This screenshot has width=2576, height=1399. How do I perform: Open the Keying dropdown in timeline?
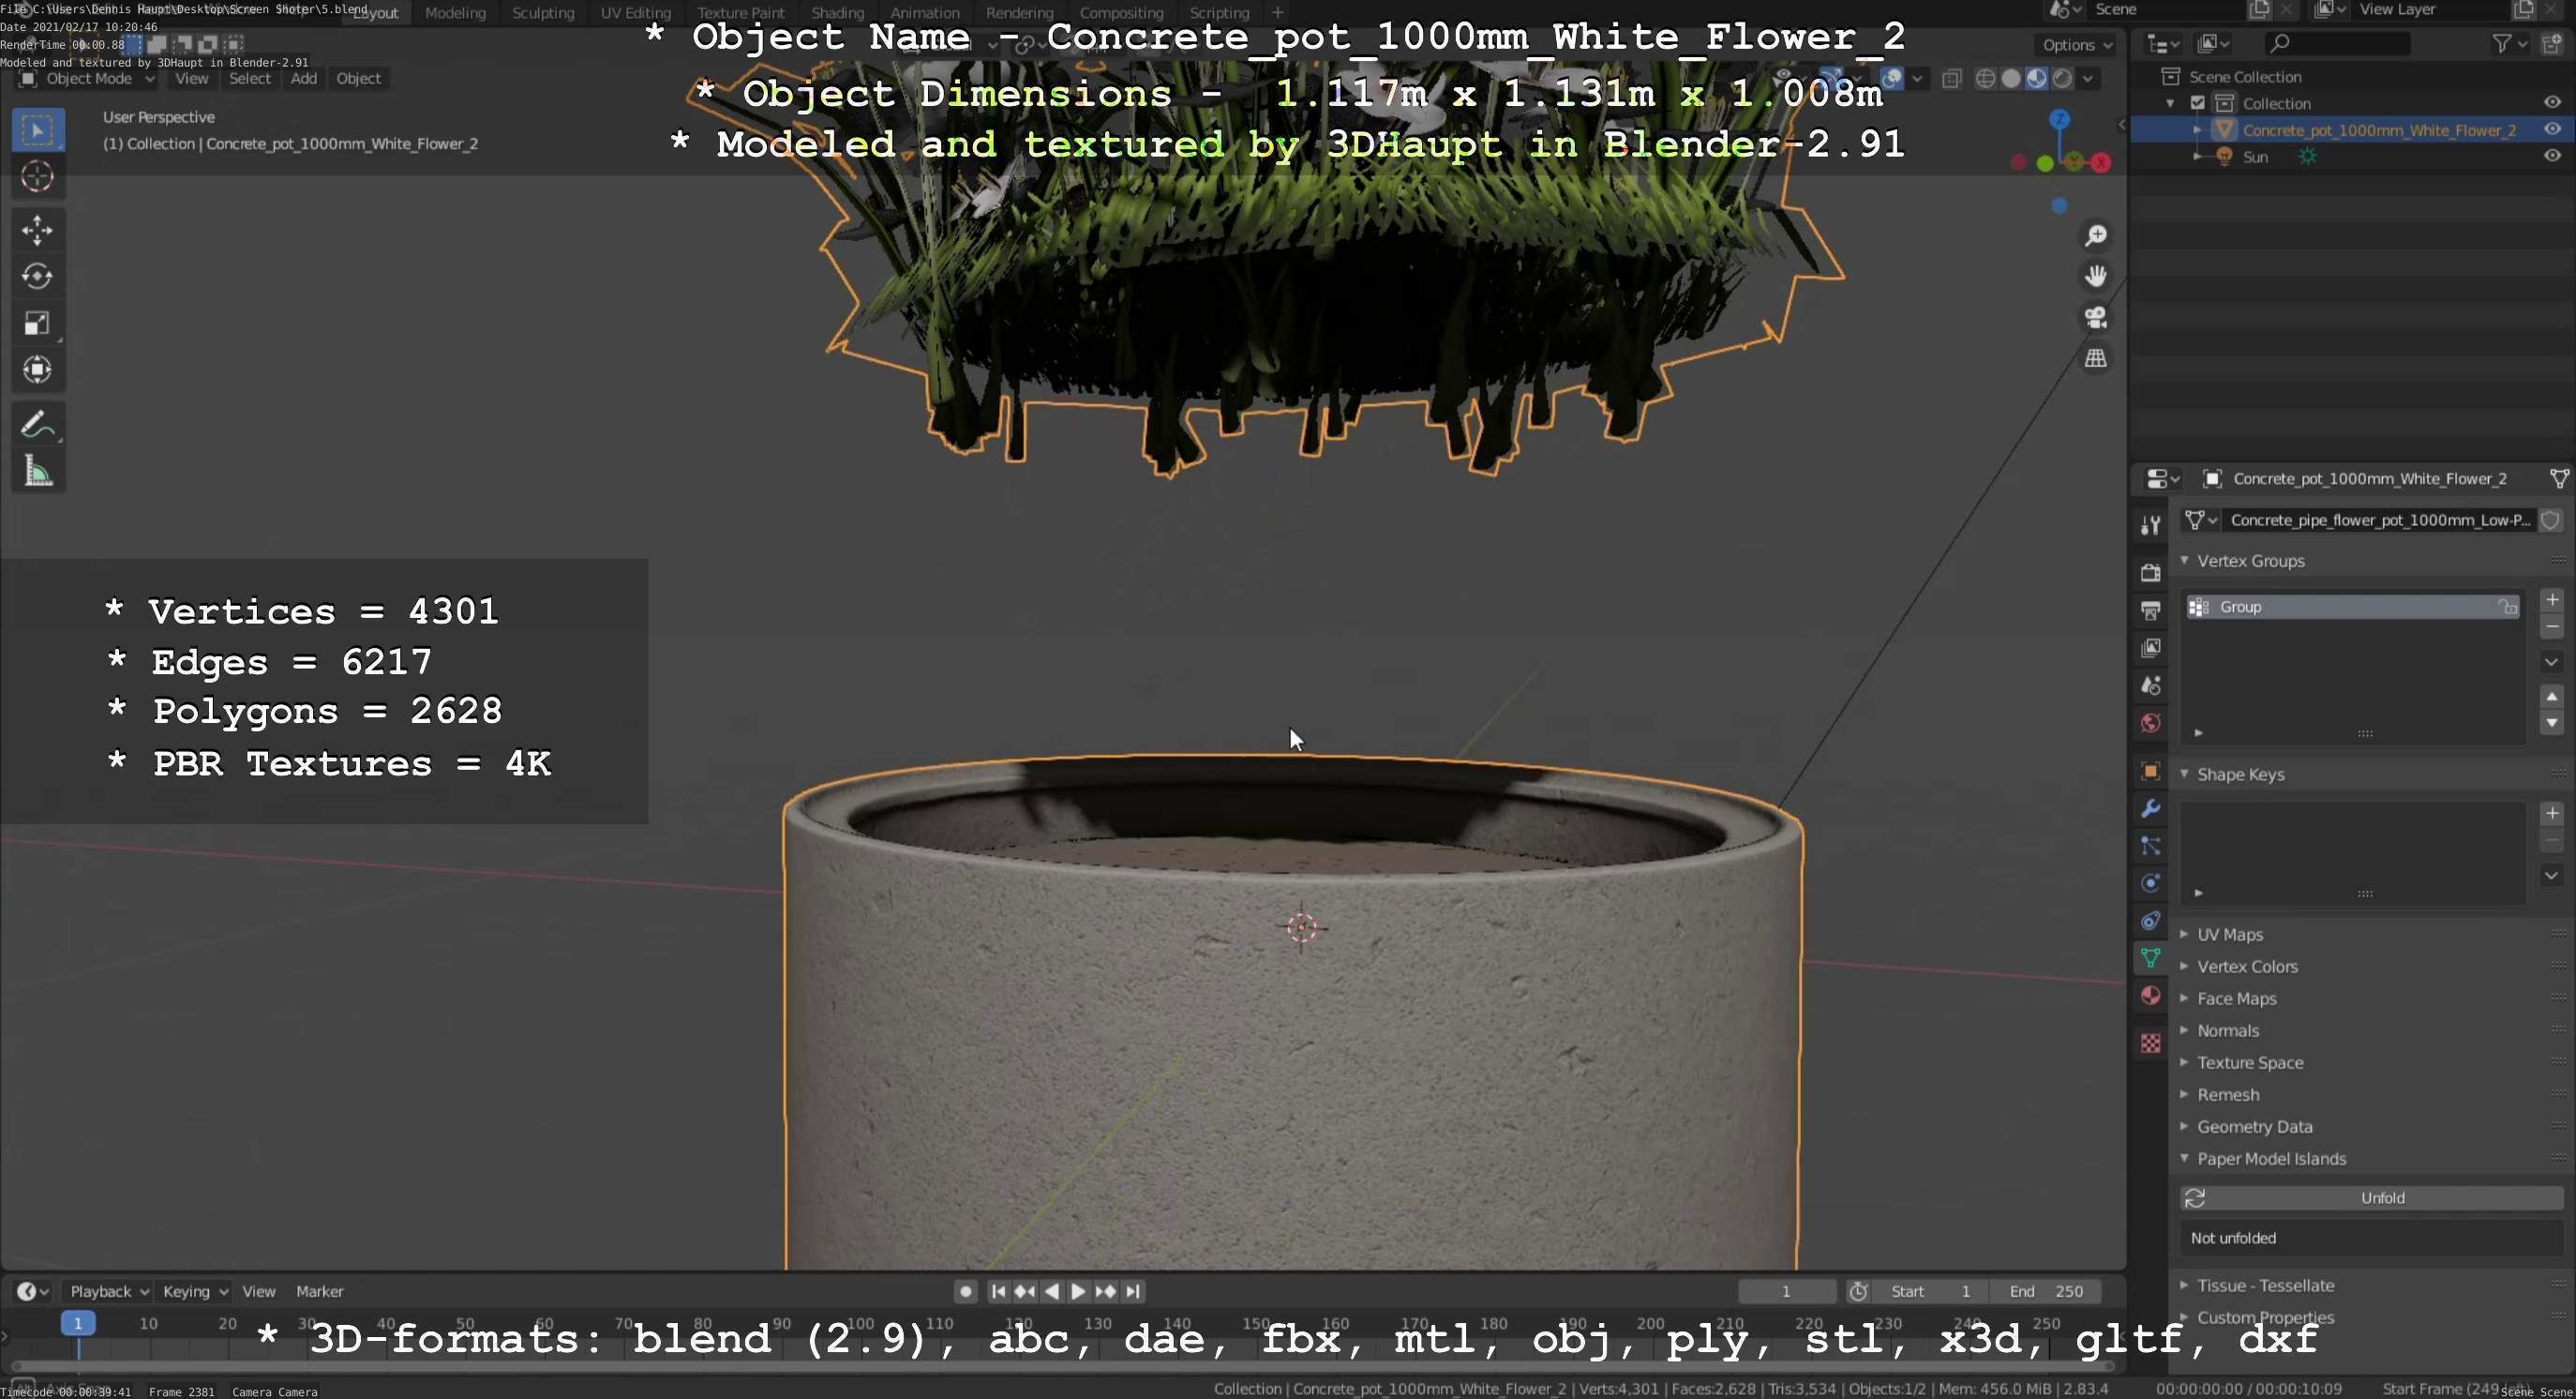coord(195,1291)
